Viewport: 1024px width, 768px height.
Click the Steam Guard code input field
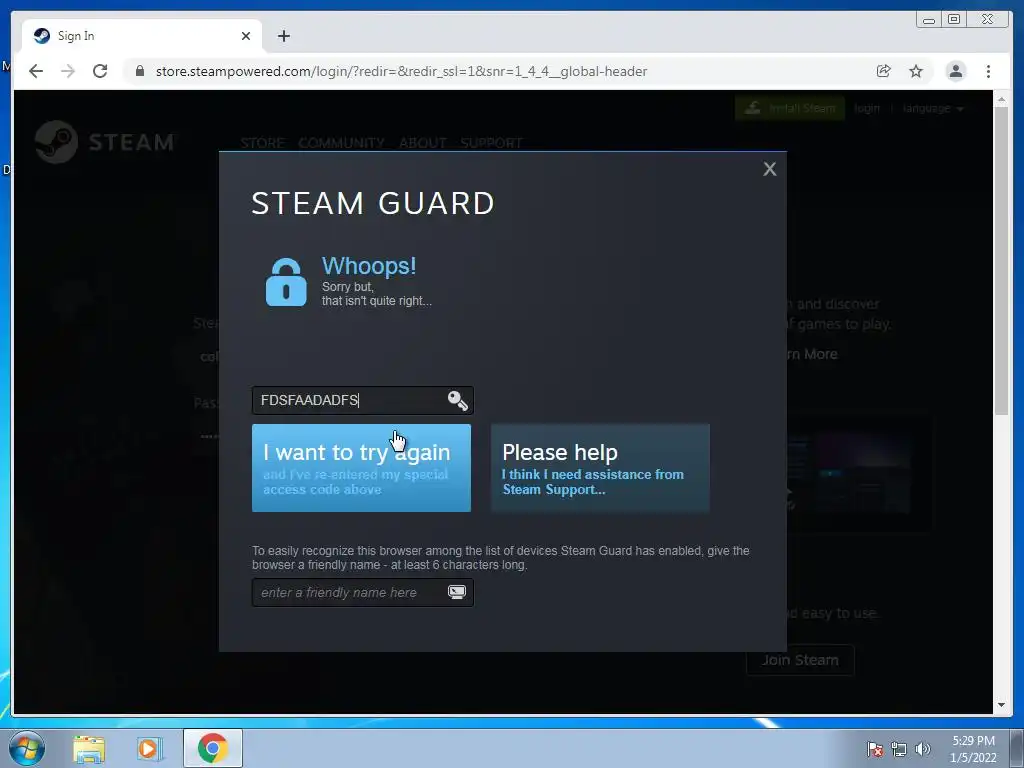362,400
